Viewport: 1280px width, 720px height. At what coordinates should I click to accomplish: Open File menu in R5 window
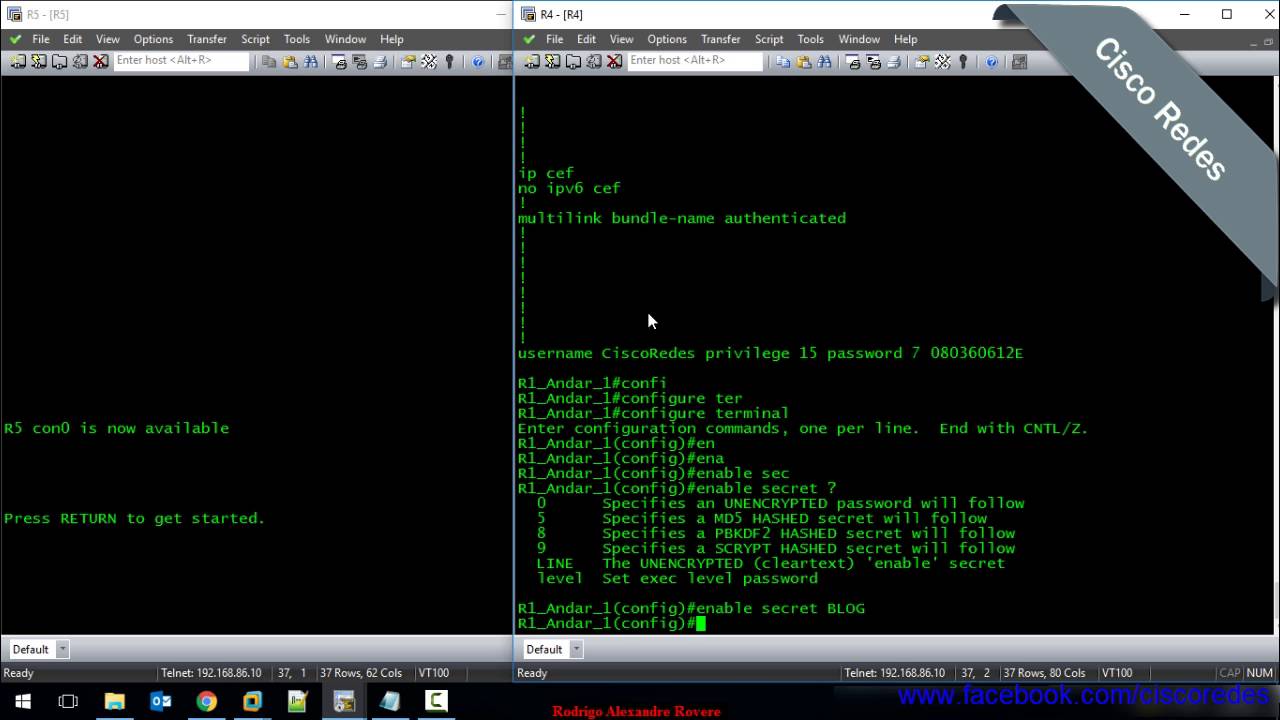click(x=41, y=39)
